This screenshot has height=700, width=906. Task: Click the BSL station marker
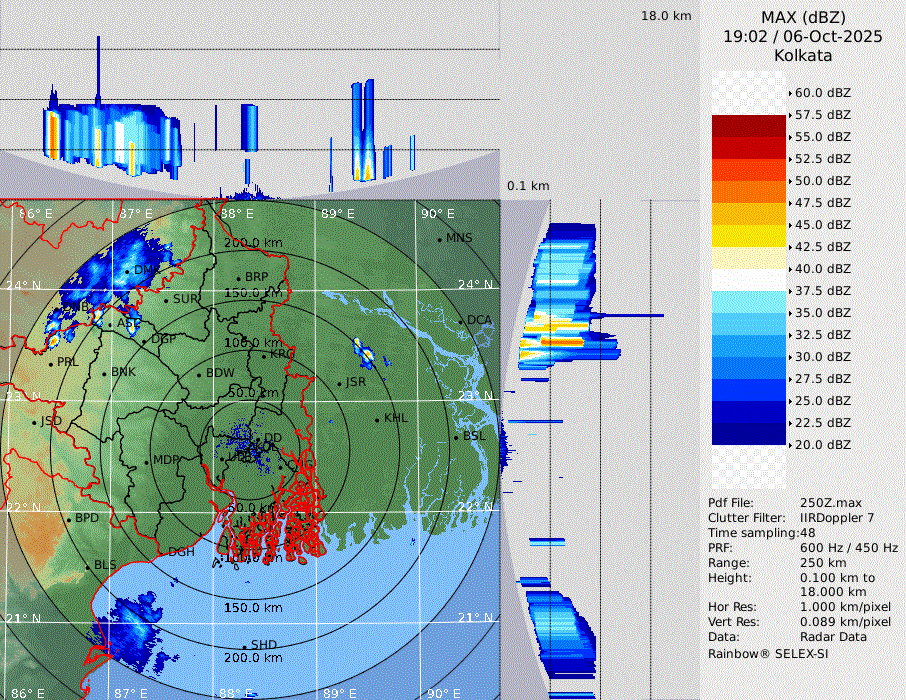click(456, 437)
